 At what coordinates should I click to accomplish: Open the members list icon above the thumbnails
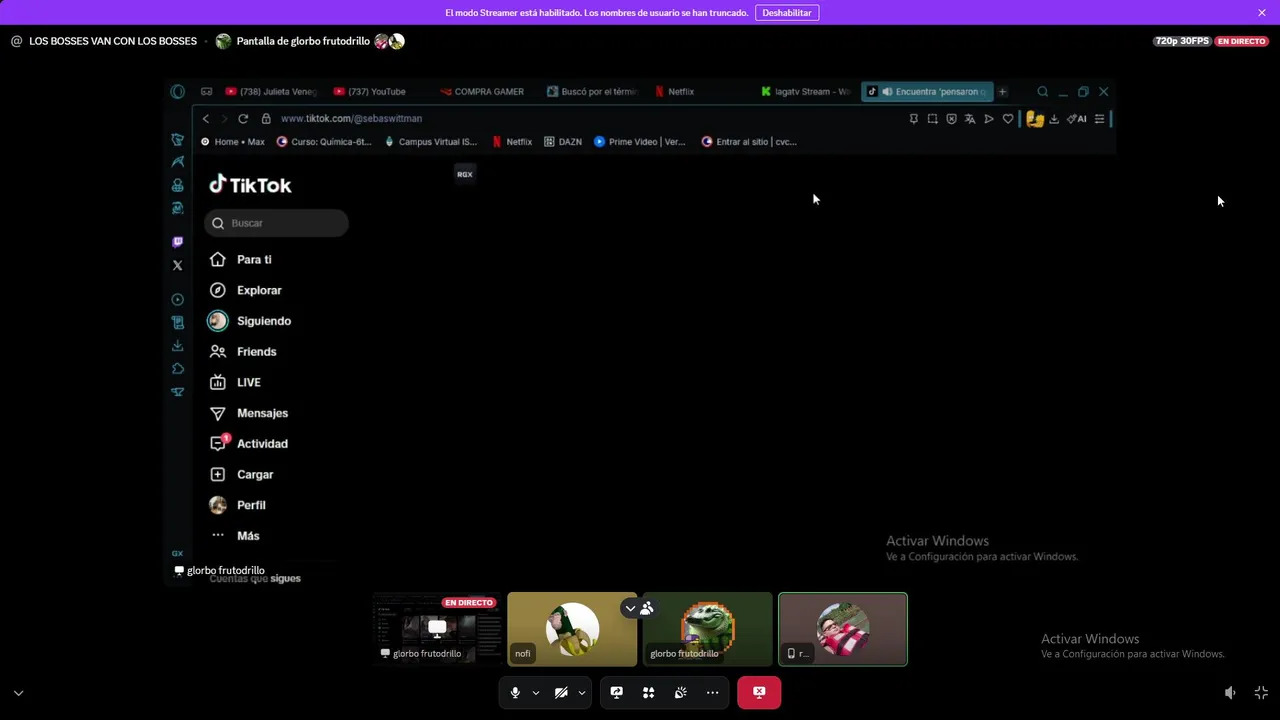(647, 608)
